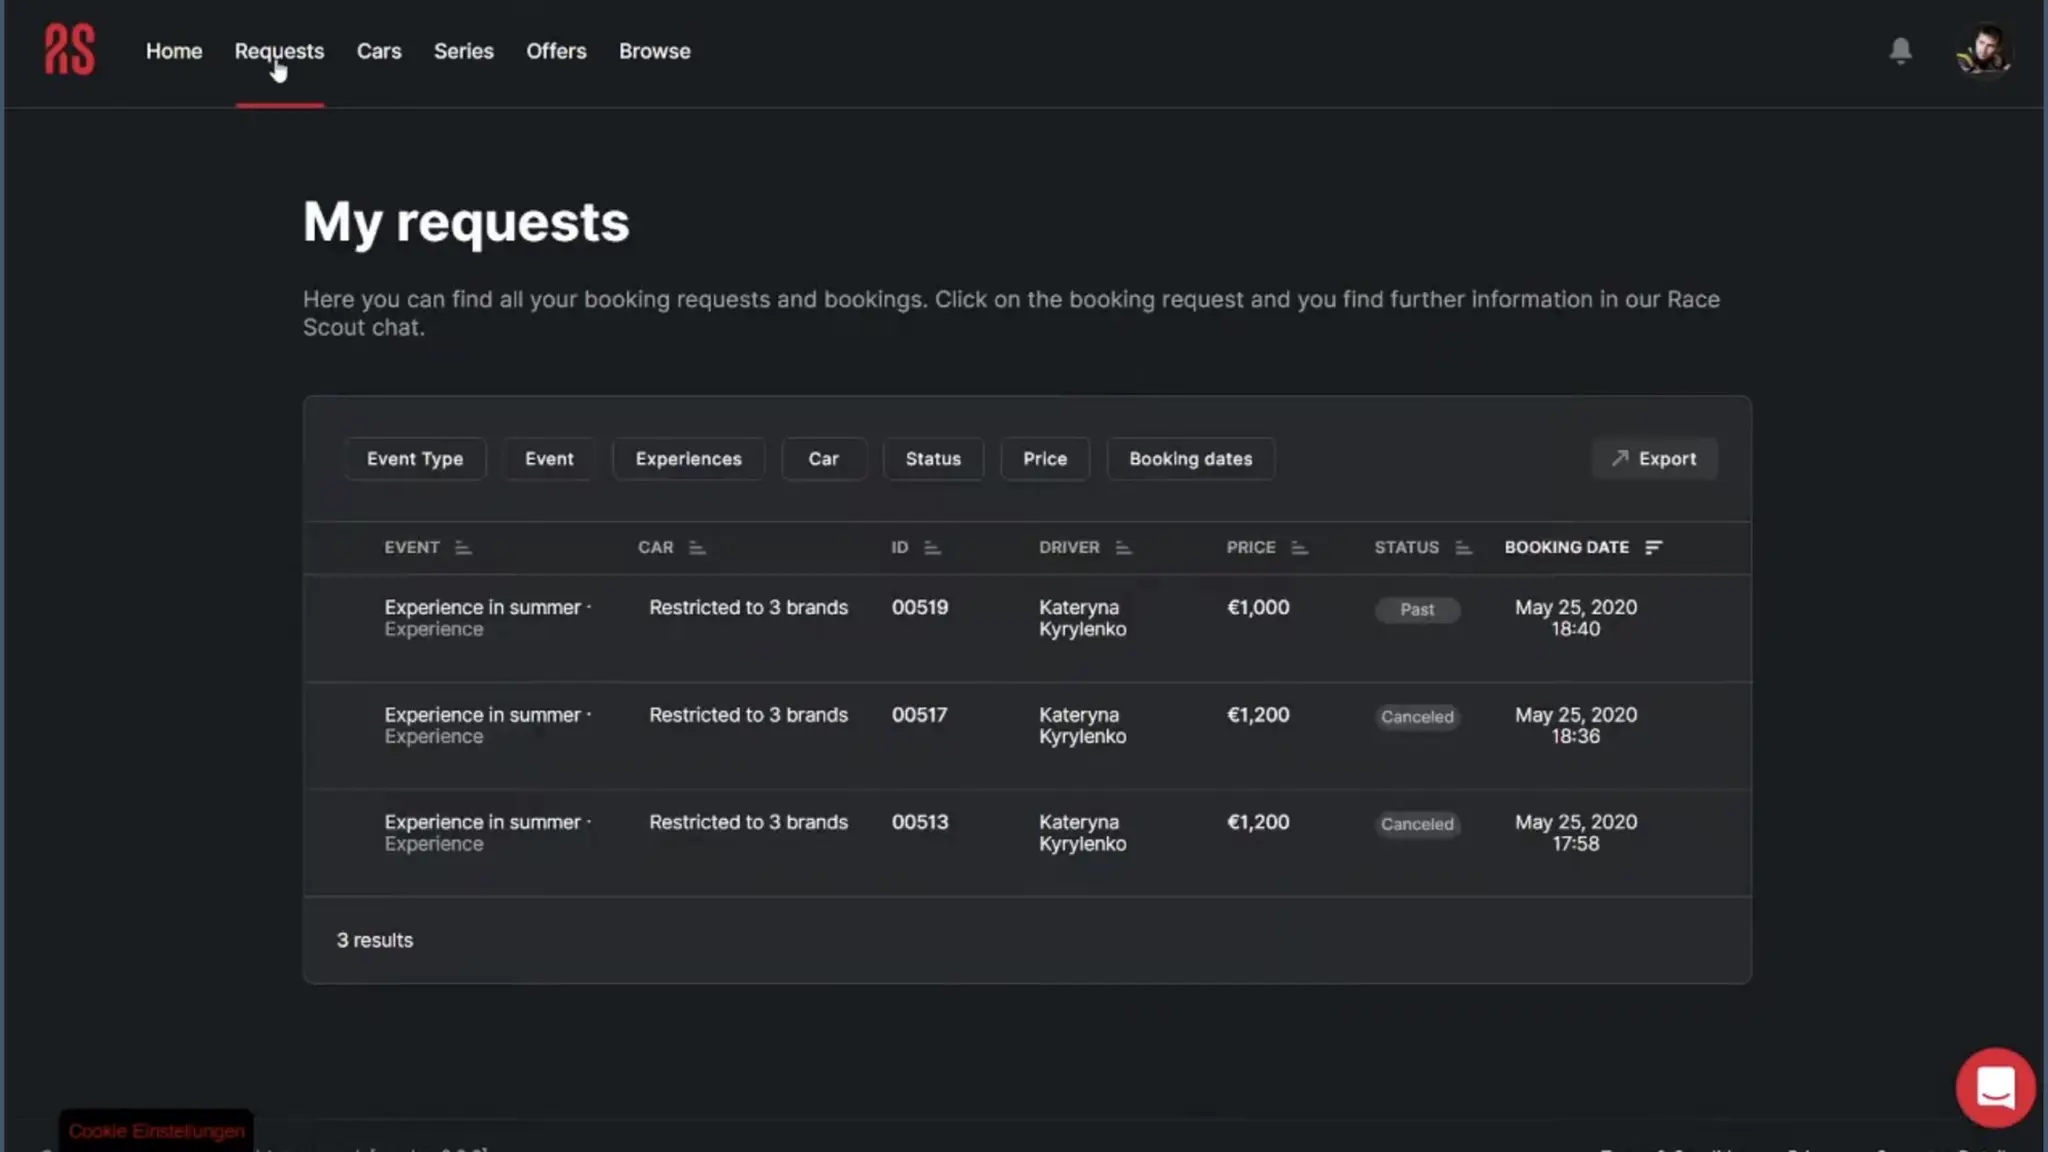Open the Booking dates filter
This screenshot has height=1152, width=2048.
[x=1190, y=459]
